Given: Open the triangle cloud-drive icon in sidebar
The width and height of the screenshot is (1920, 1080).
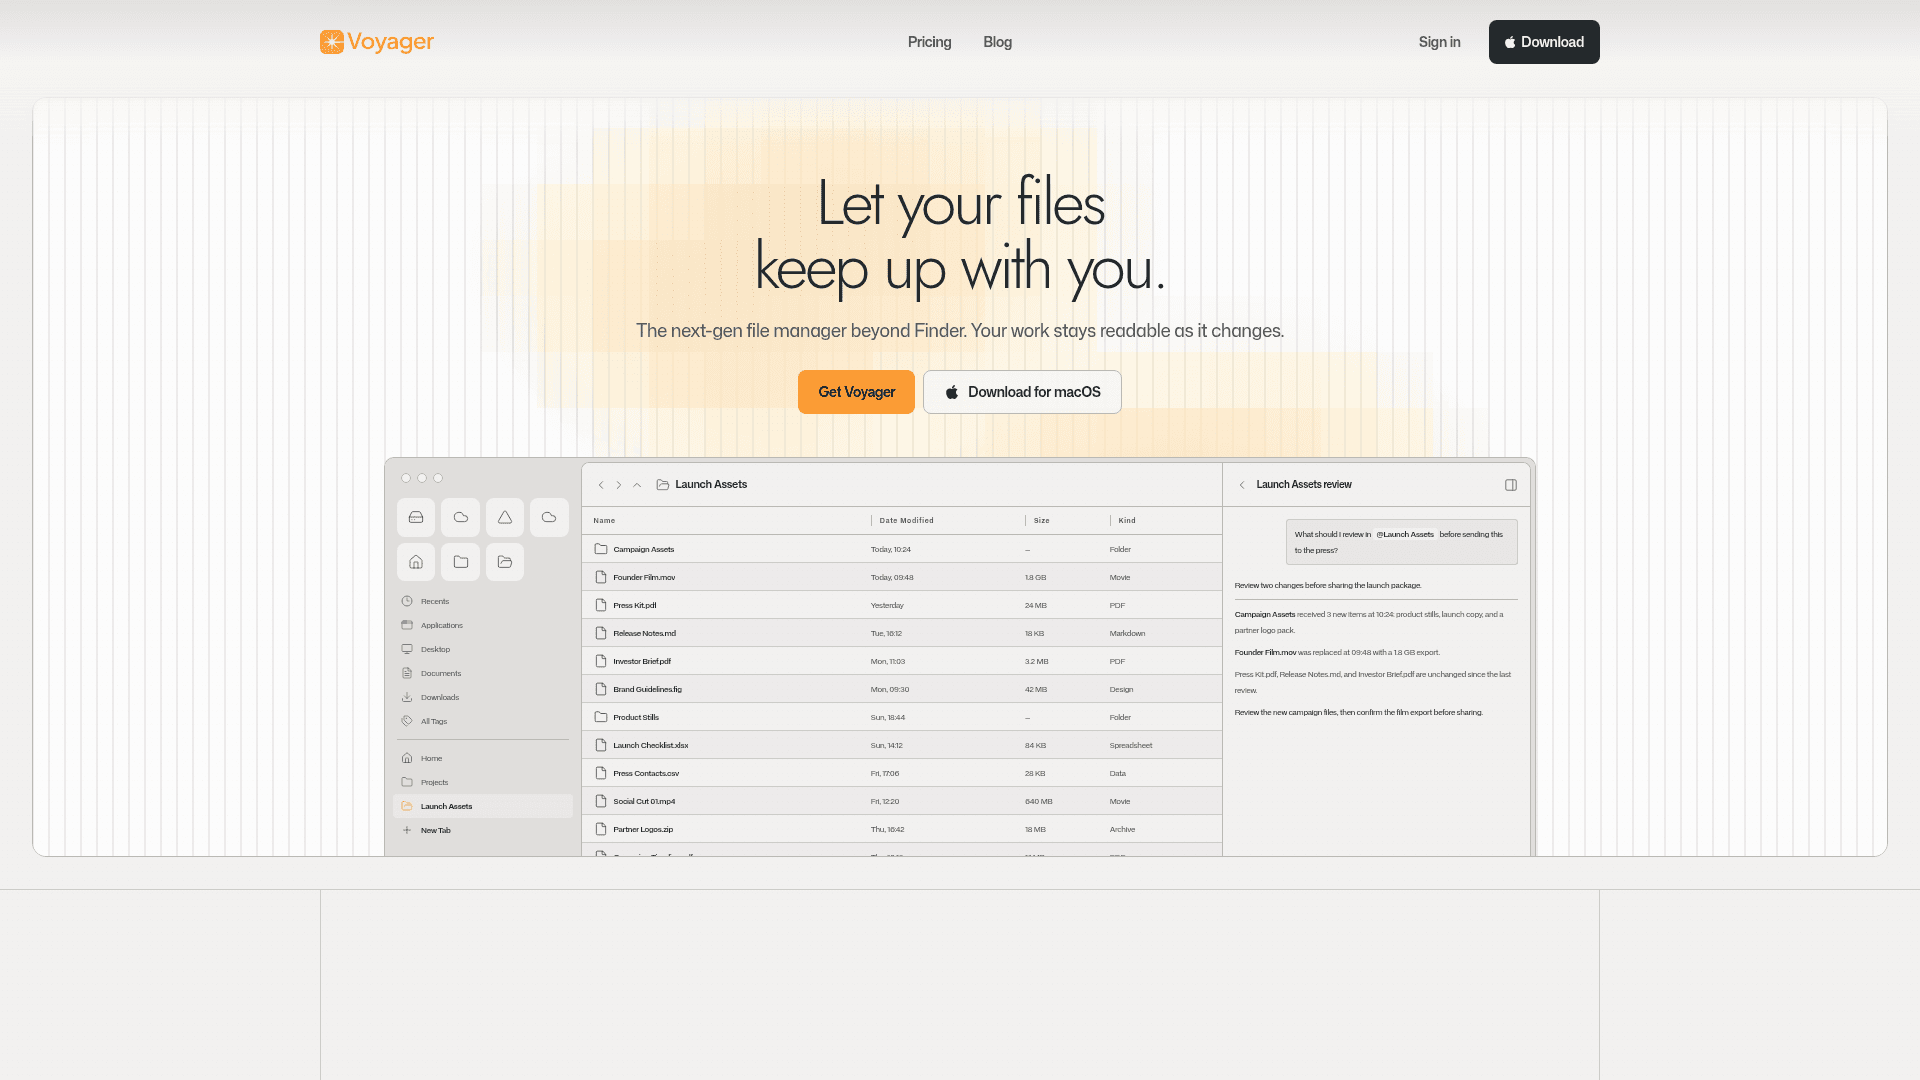Looking at the screenshot, I should coord(505,517).
